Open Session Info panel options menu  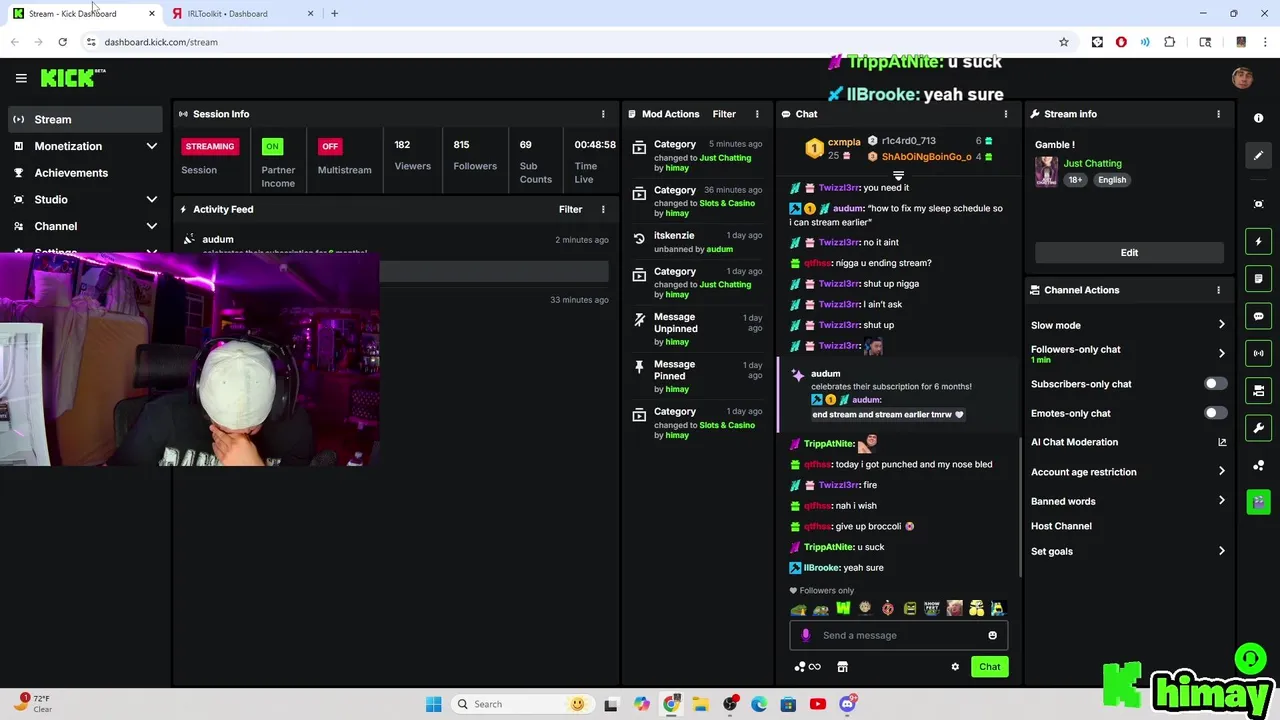pyautogui.click(x=603, y=114)
